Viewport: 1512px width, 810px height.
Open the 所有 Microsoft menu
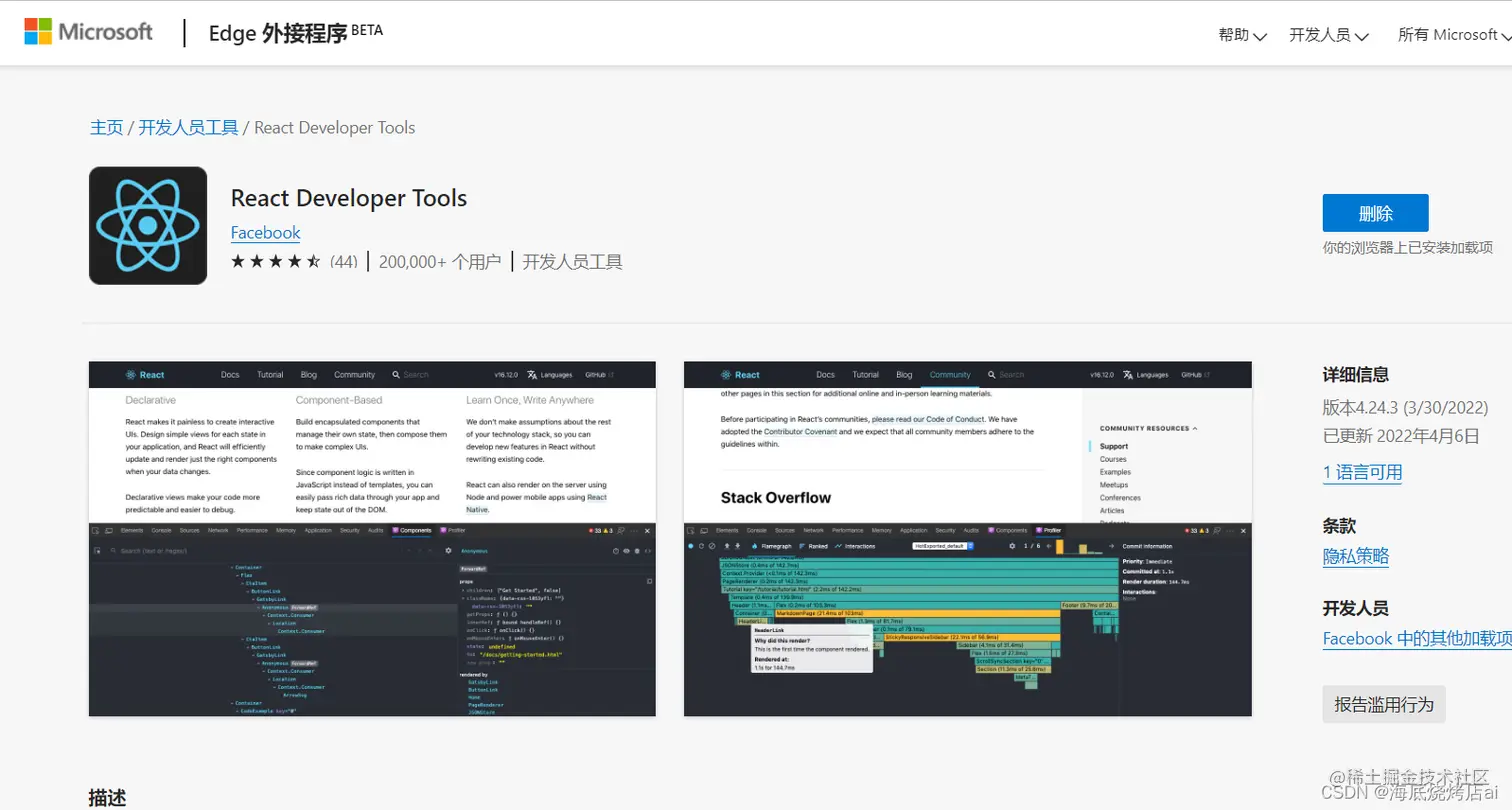1454,35
